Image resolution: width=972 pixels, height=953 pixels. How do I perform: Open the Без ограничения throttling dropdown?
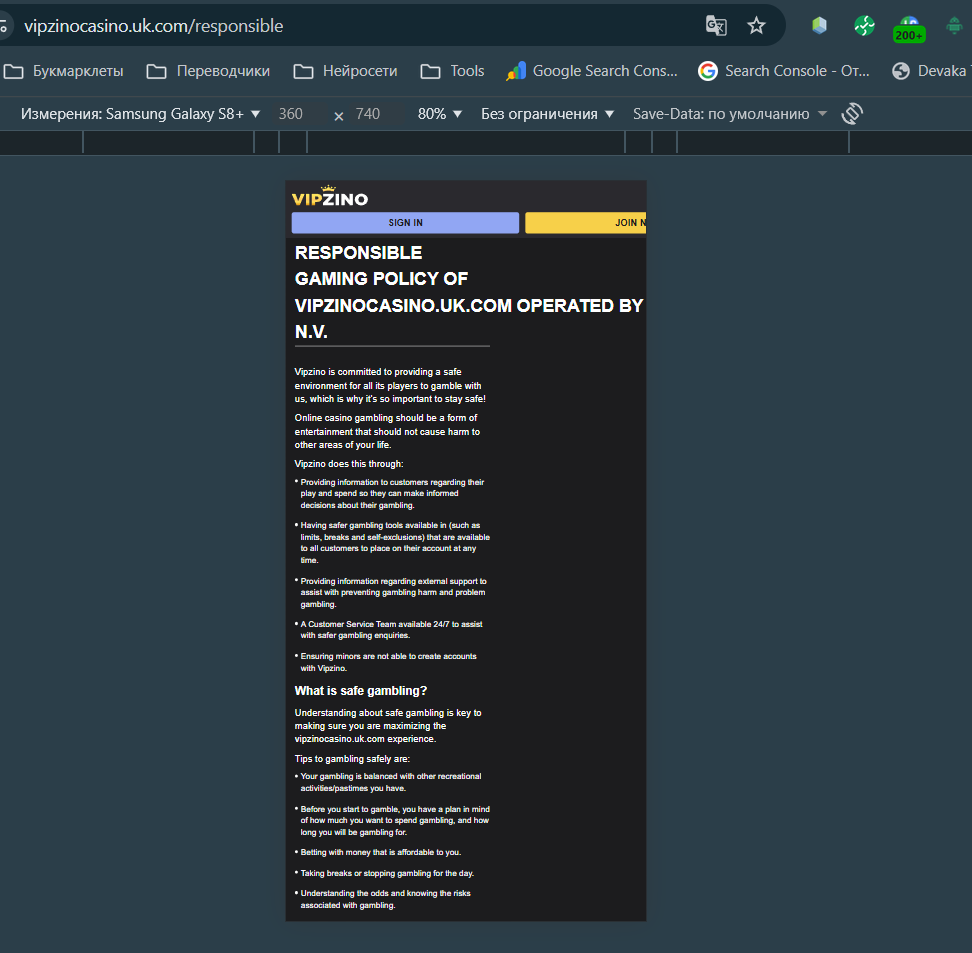547,114
